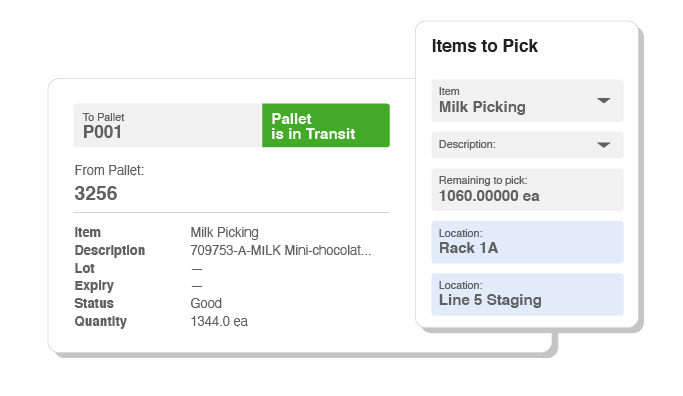The image size is (683, 396).
Task: Click the Description: label in pick panel
Action: (x=467, y=145)
